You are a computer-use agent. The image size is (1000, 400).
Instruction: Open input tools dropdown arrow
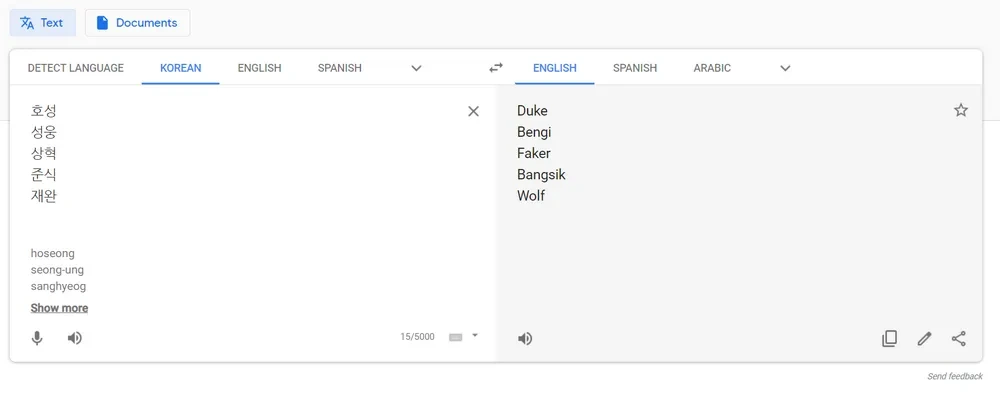tap(474, 335)
